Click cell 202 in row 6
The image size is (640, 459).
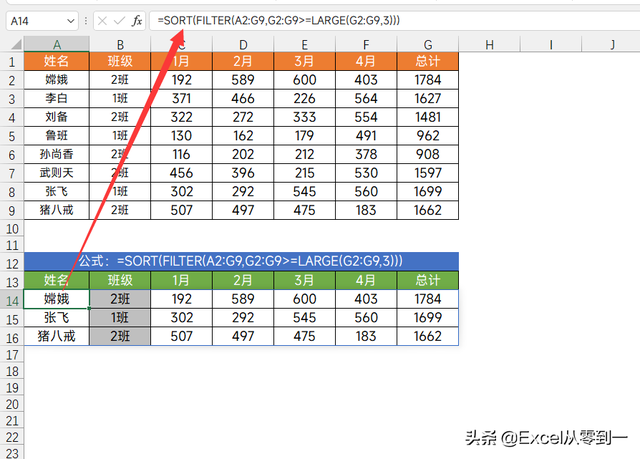tap(243, 154)
